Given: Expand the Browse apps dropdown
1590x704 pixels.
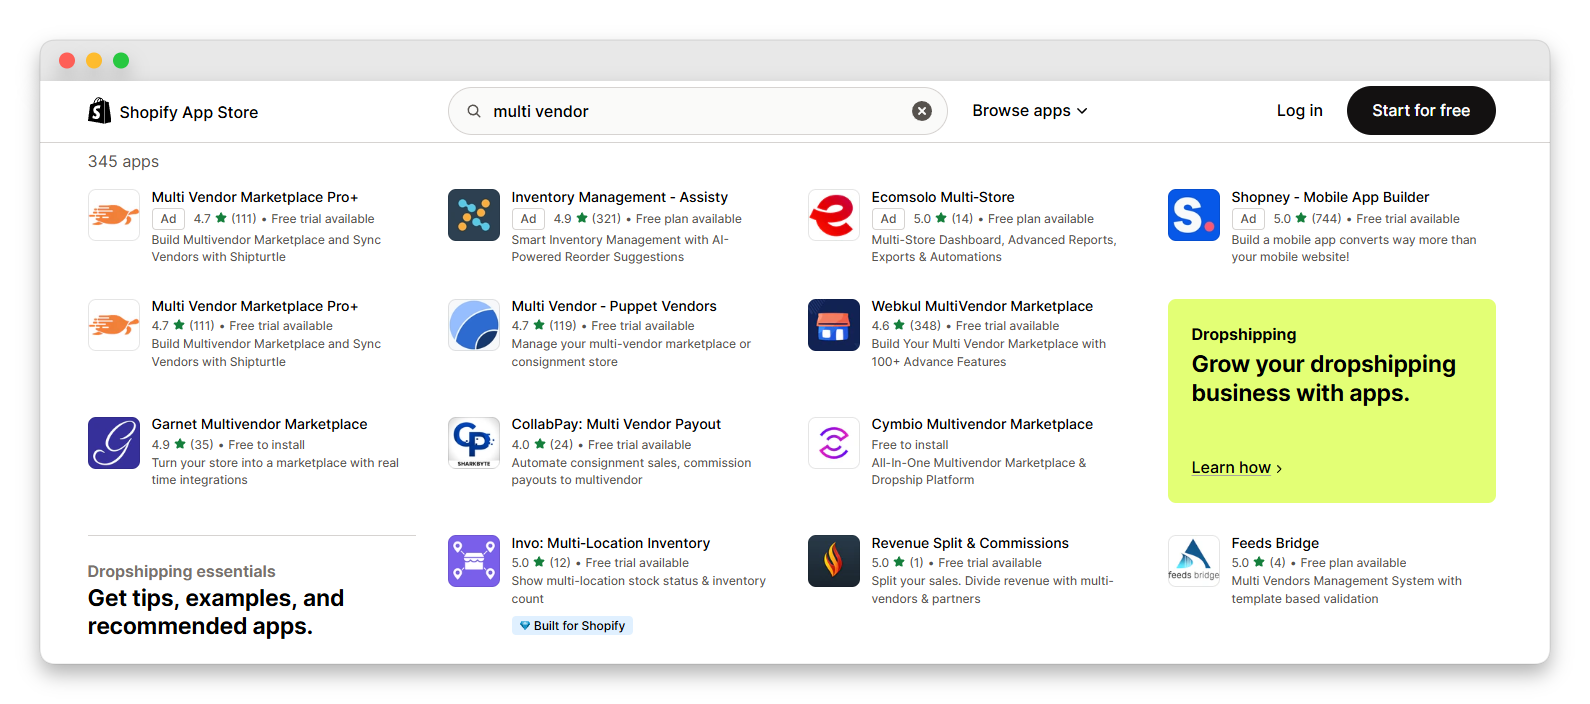Looking at the screenshot, I should click(x=1029, y=111).
